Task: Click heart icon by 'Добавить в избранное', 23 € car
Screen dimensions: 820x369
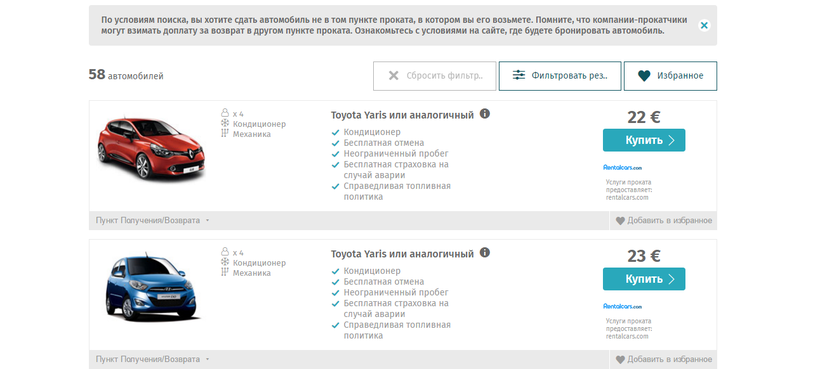Action: point(620,360)
